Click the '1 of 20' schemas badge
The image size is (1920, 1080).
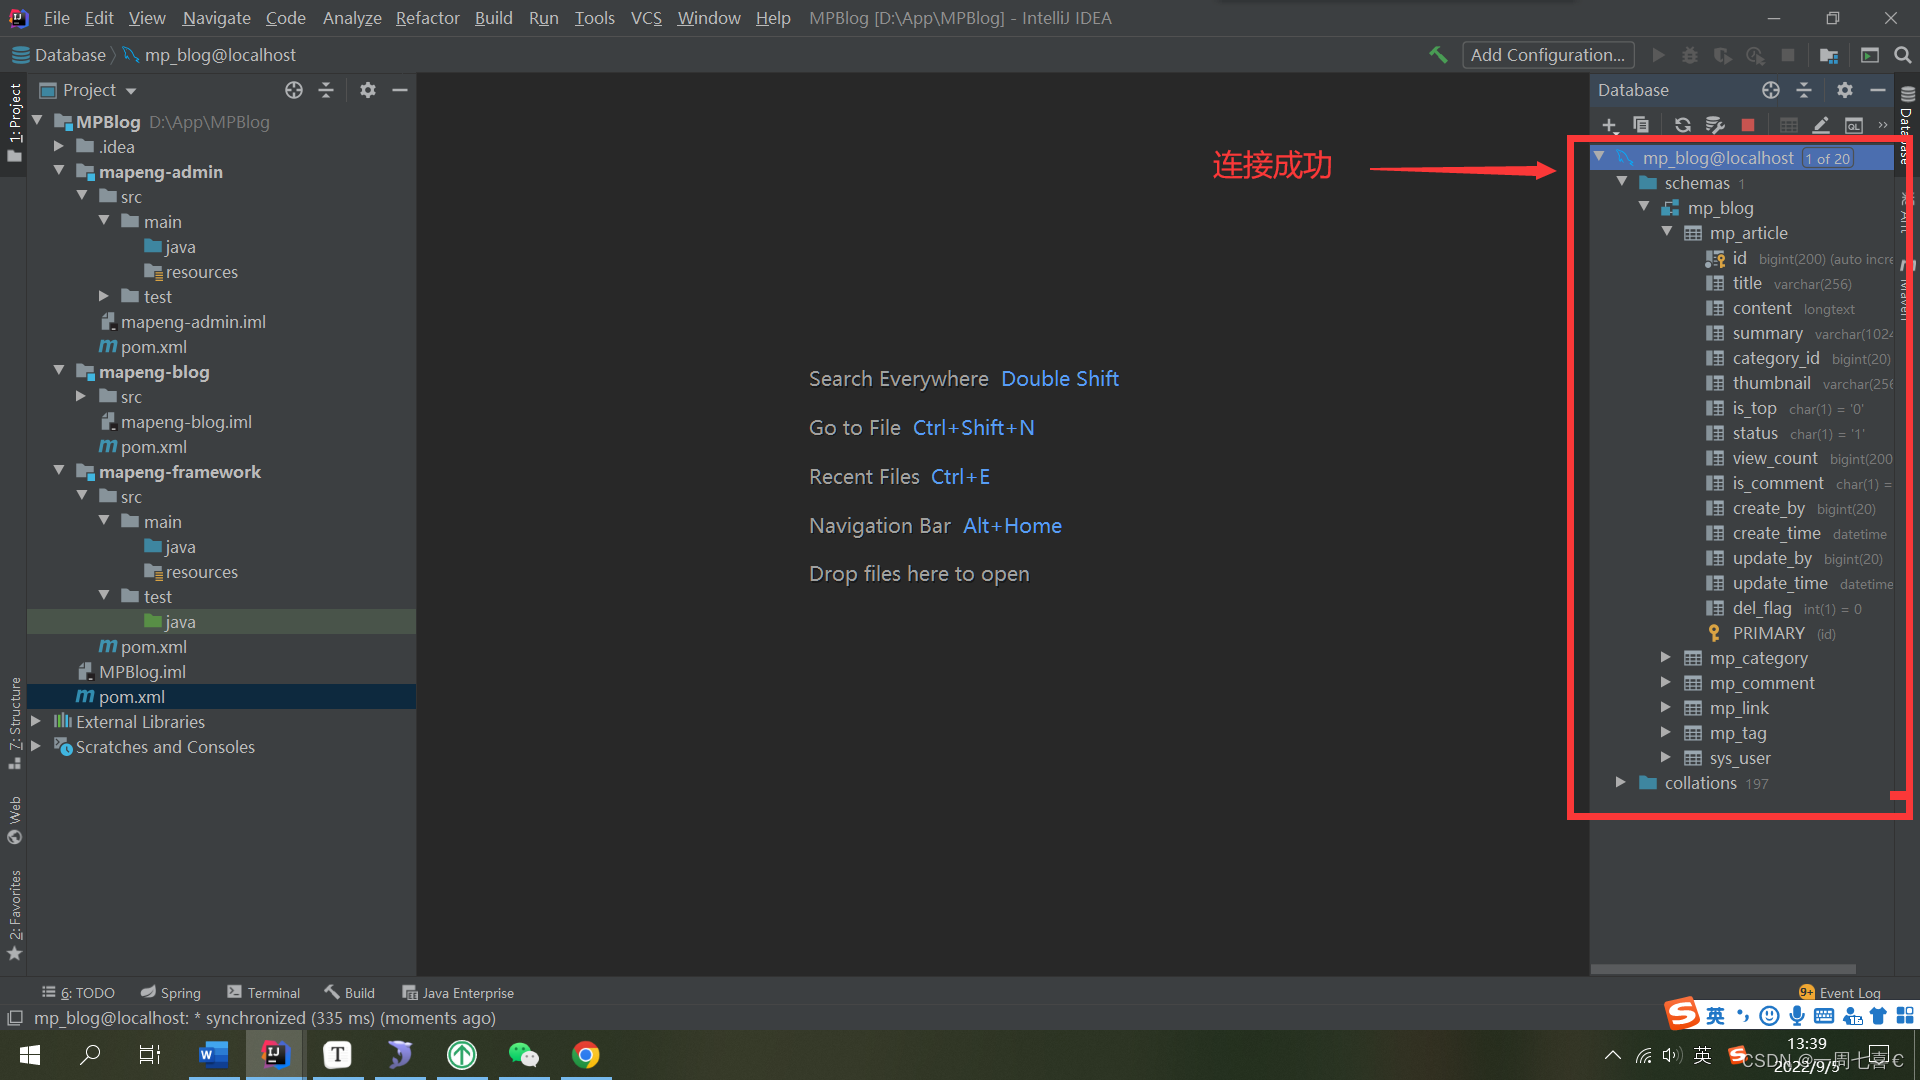[1827, 158]
